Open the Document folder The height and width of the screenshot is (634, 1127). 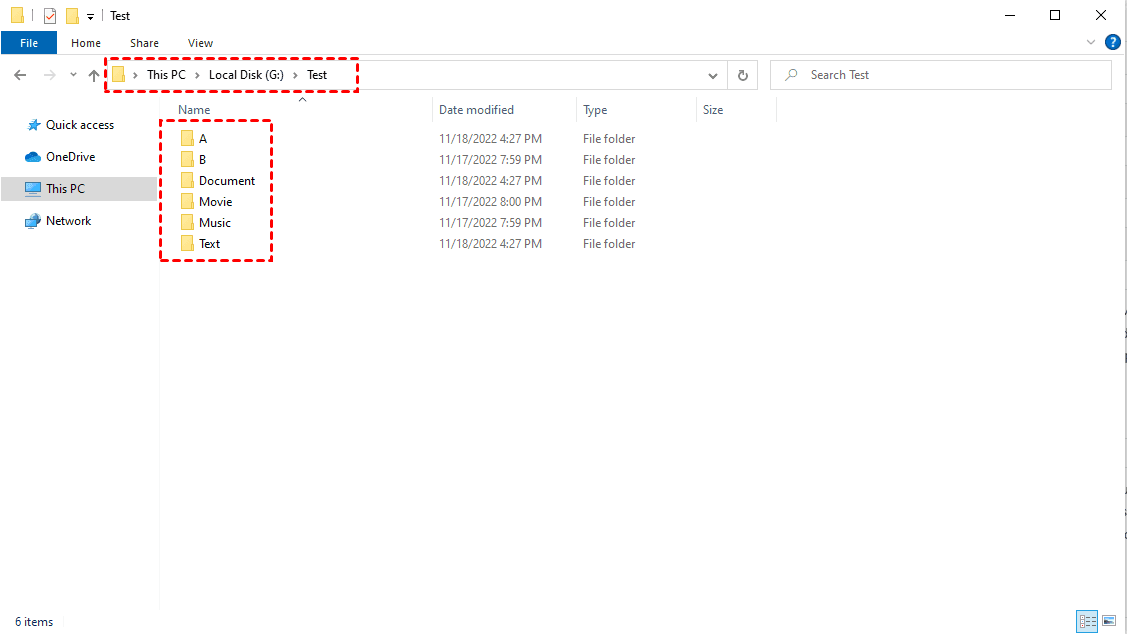[x=224, y=180]
